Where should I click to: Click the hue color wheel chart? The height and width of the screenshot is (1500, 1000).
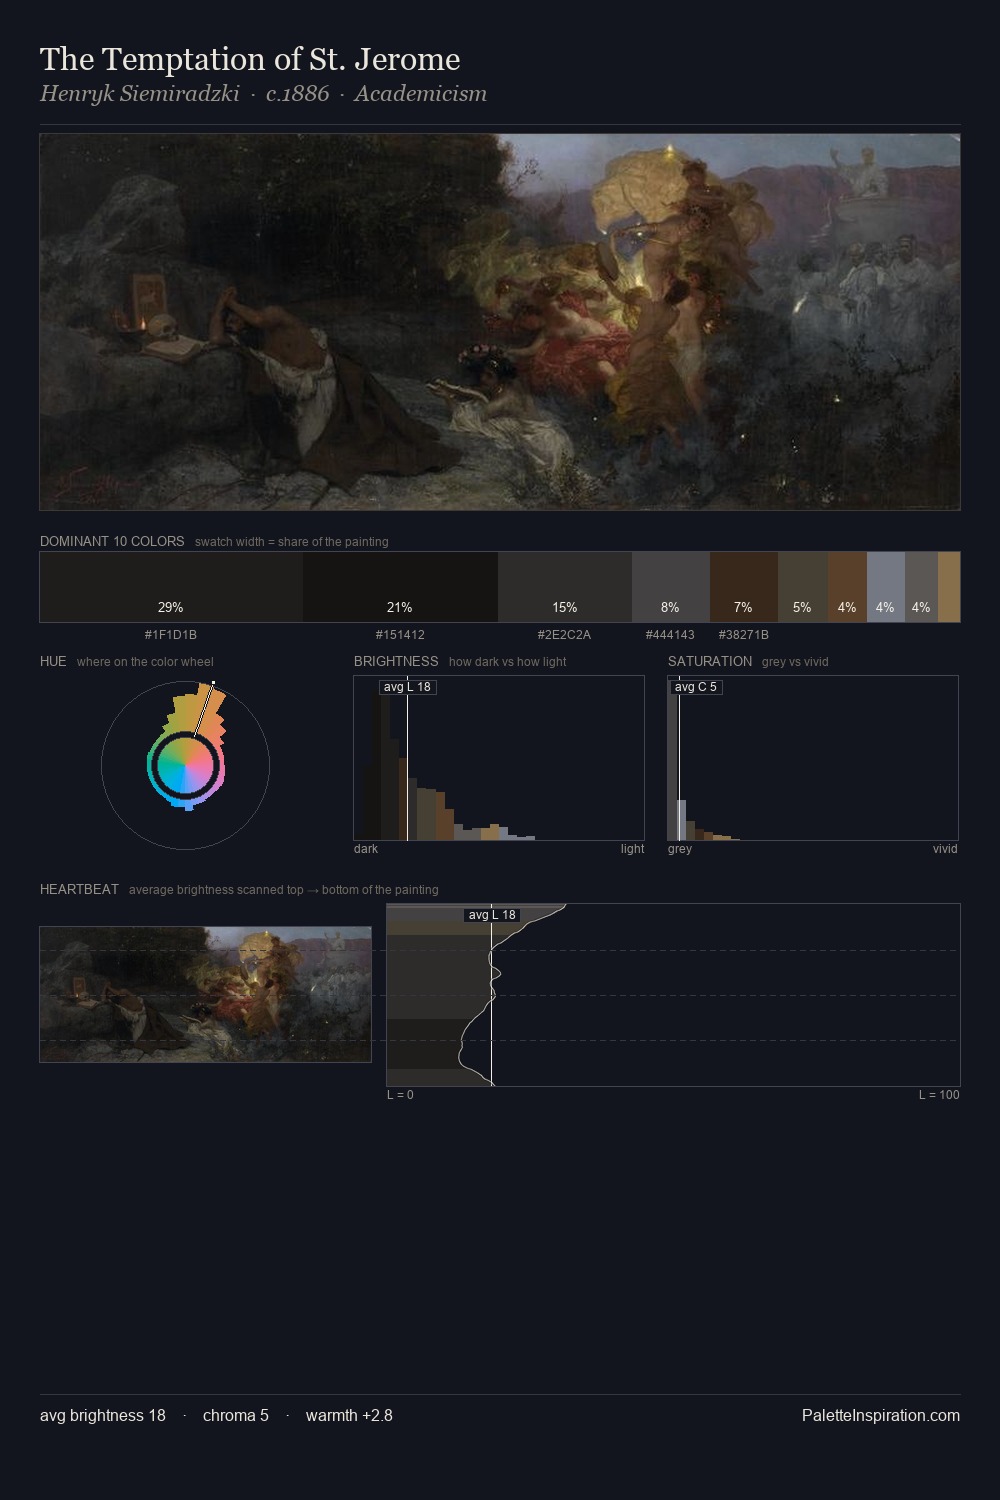[x=185, y=765]
